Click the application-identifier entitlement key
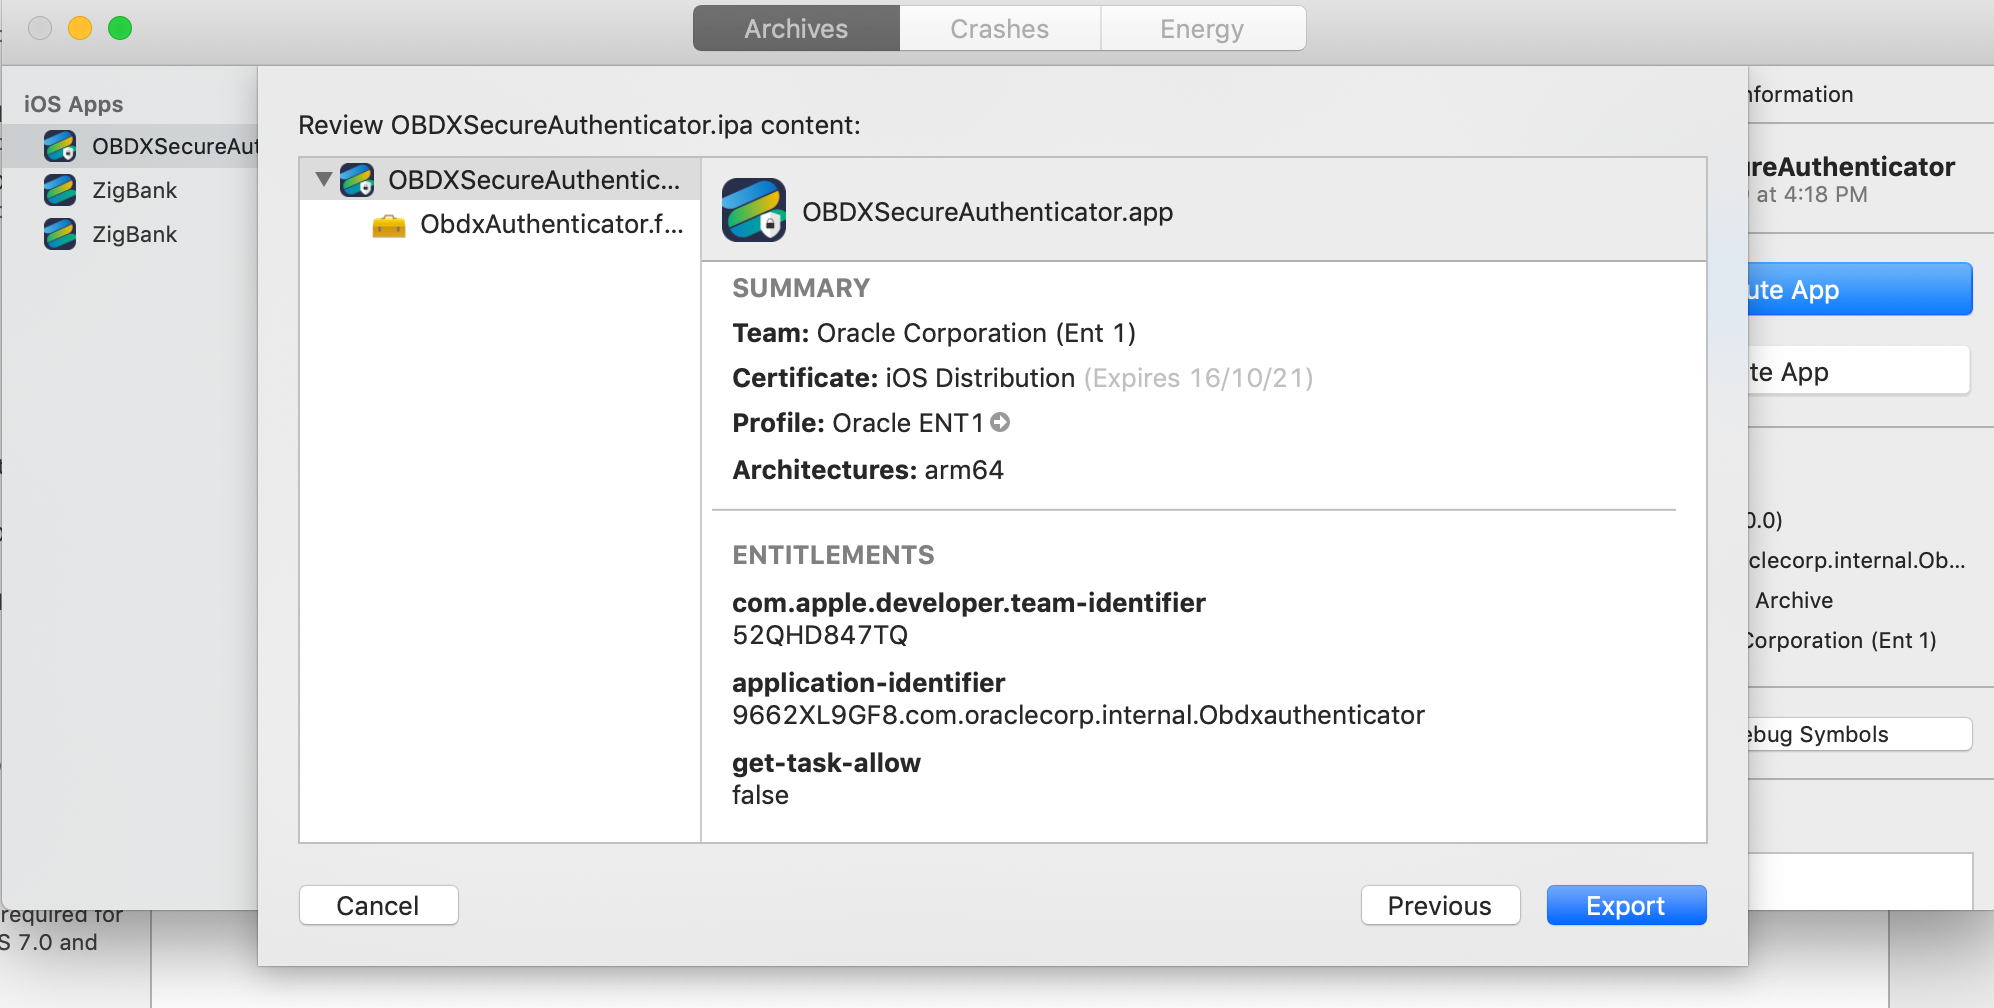This screenshot has height=1008, width=1994. (x=869, y=683)
